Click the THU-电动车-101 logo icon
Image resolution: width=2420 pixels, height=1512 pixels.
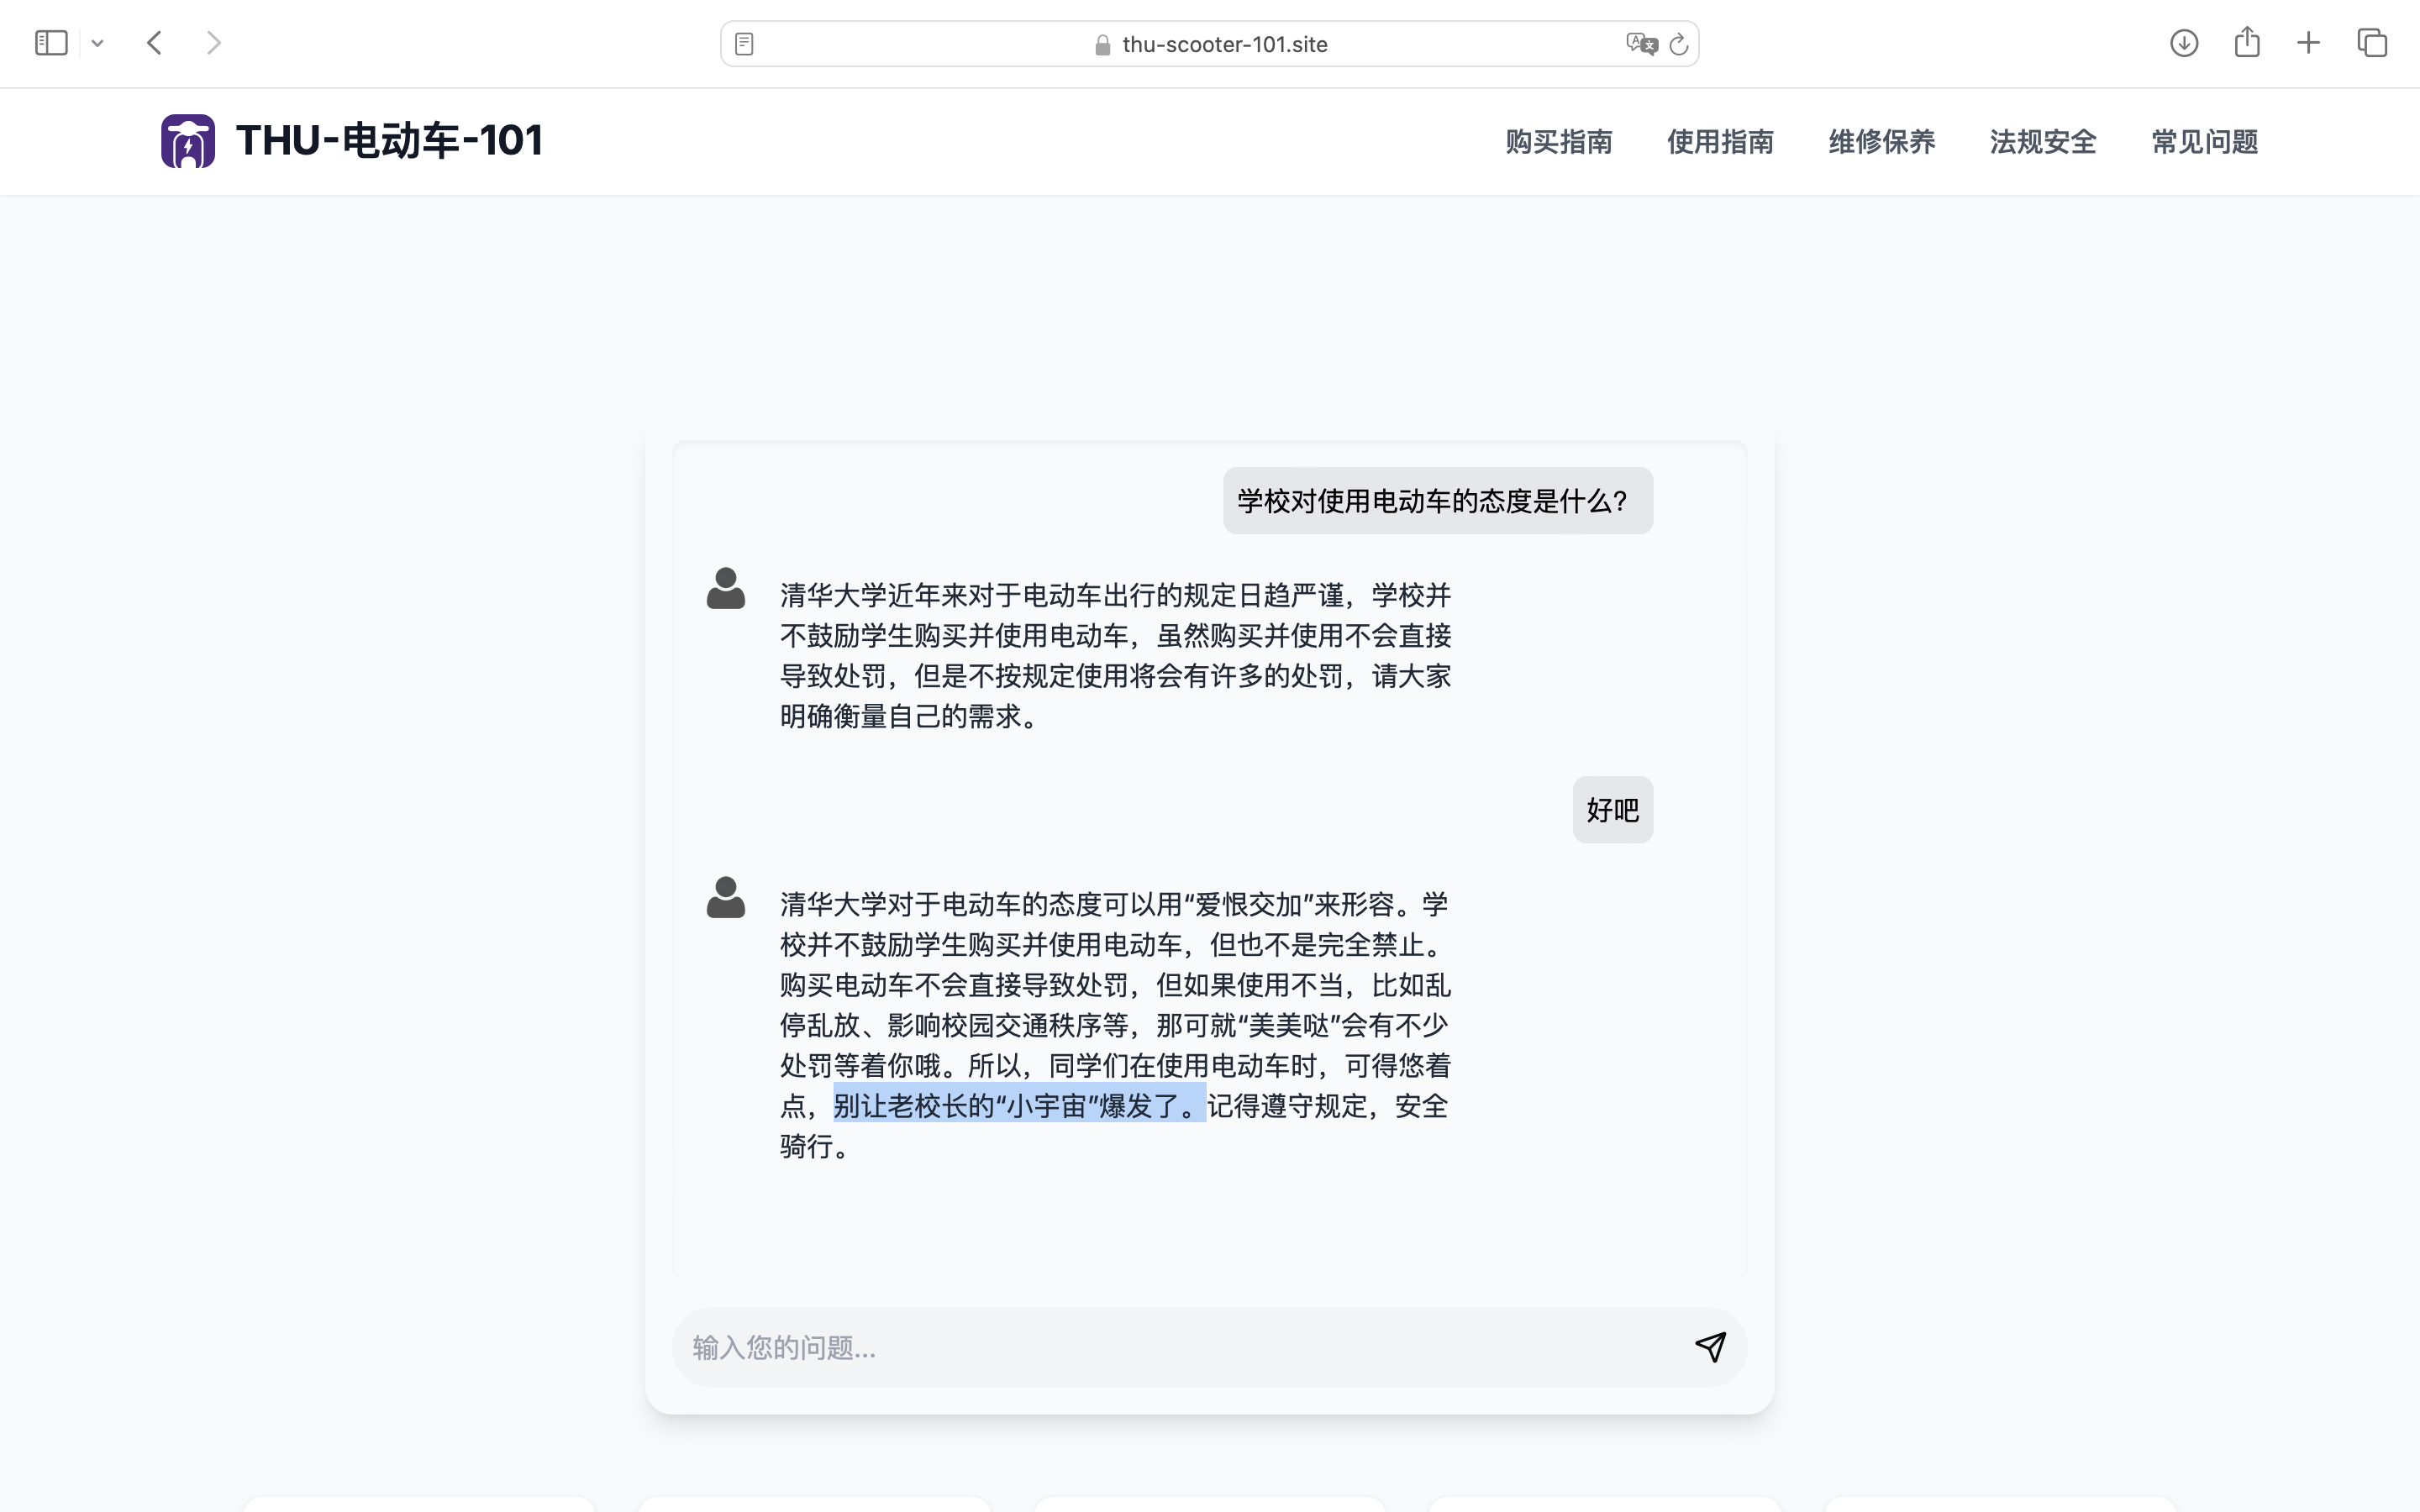[x=188, y=141]
